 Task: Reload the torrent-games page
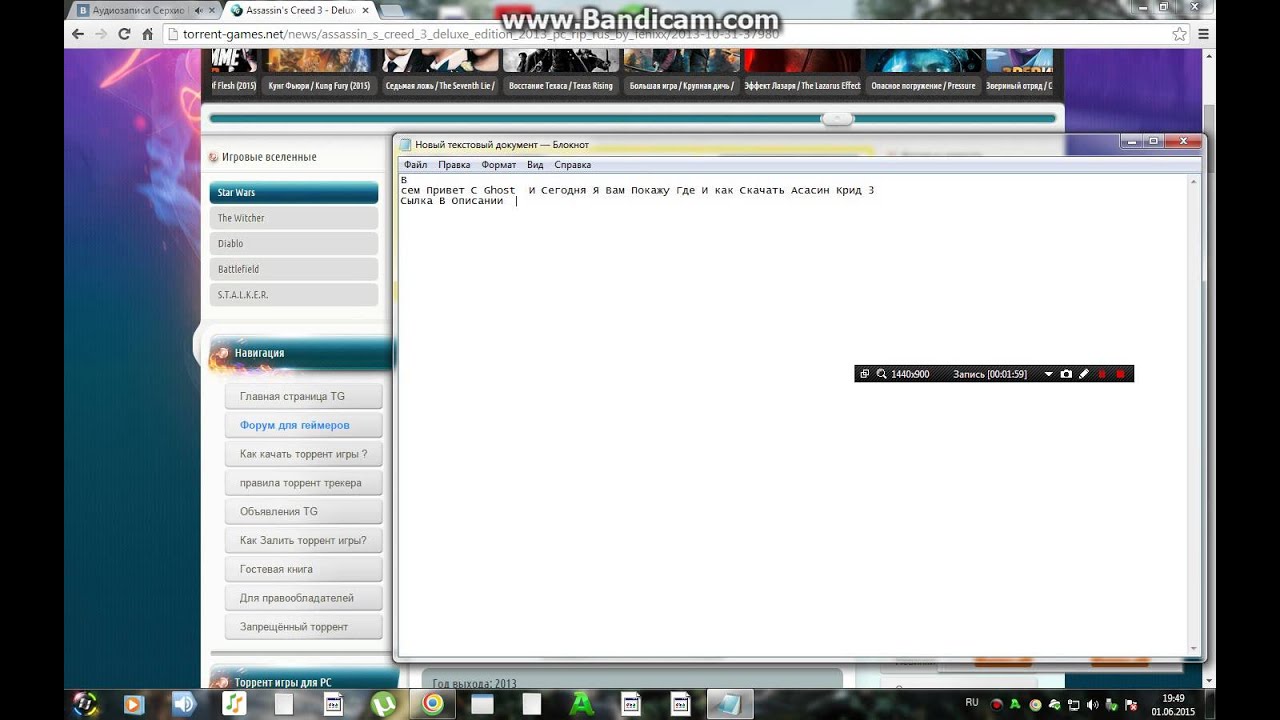click(x=124, y=33)
